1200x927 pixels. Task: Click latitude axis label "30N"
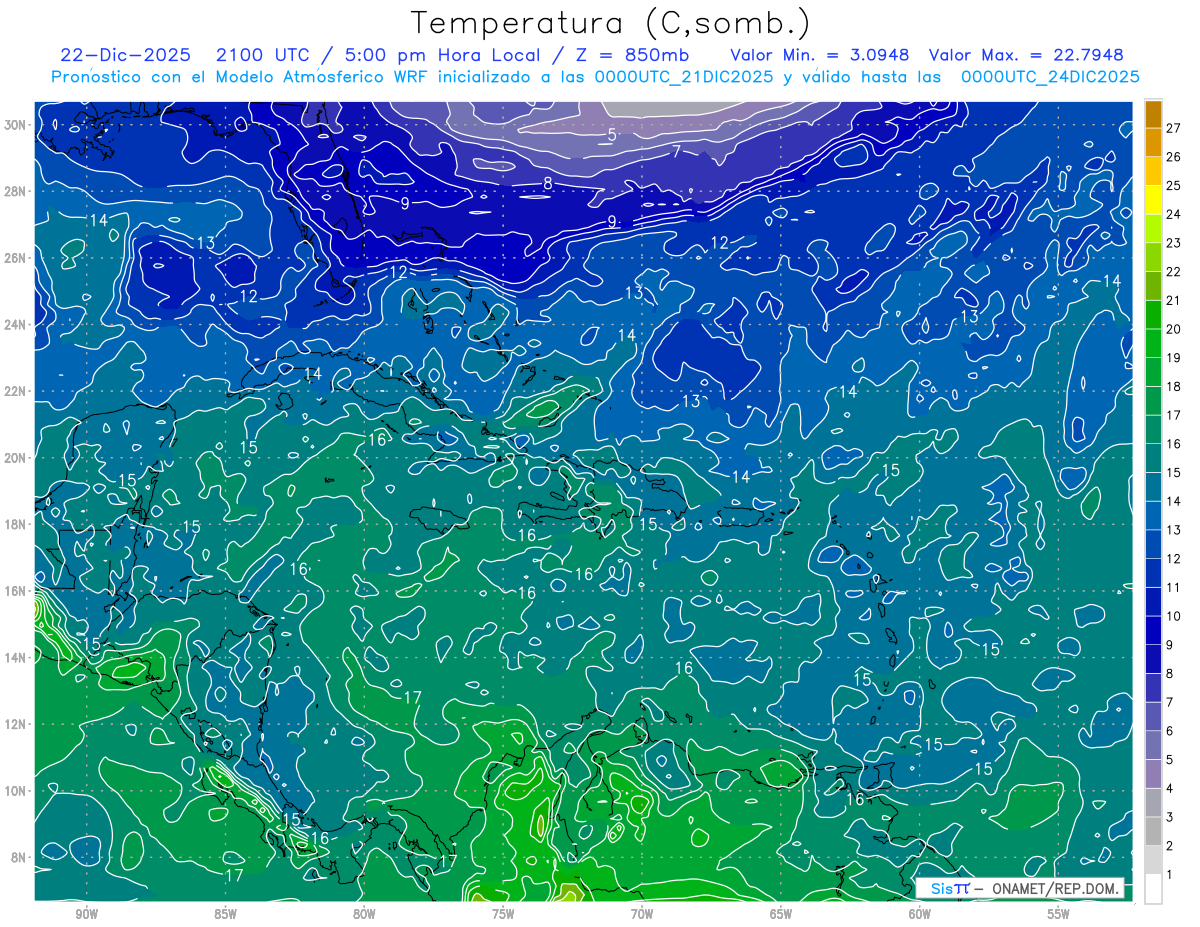[16, 125]
